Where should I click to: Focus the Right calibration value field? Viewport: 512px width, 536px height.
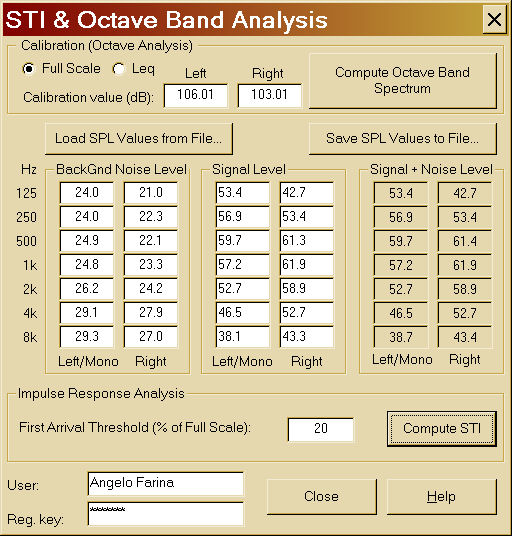[x=270, y=95]
